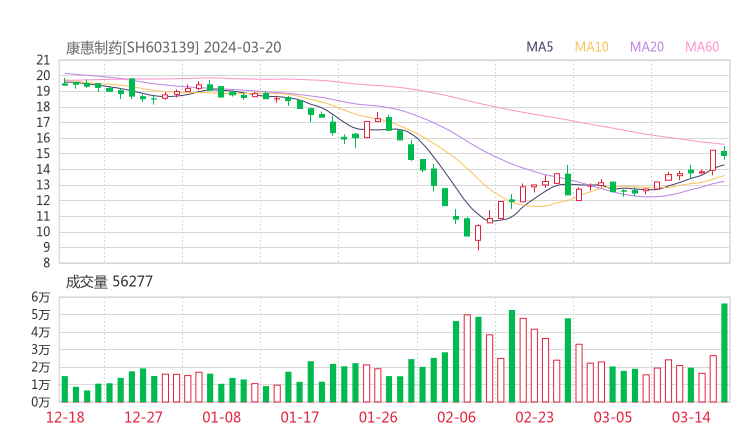Click the 03-14 date axis label
Screen dimensions: 740x440
point(691,417)
